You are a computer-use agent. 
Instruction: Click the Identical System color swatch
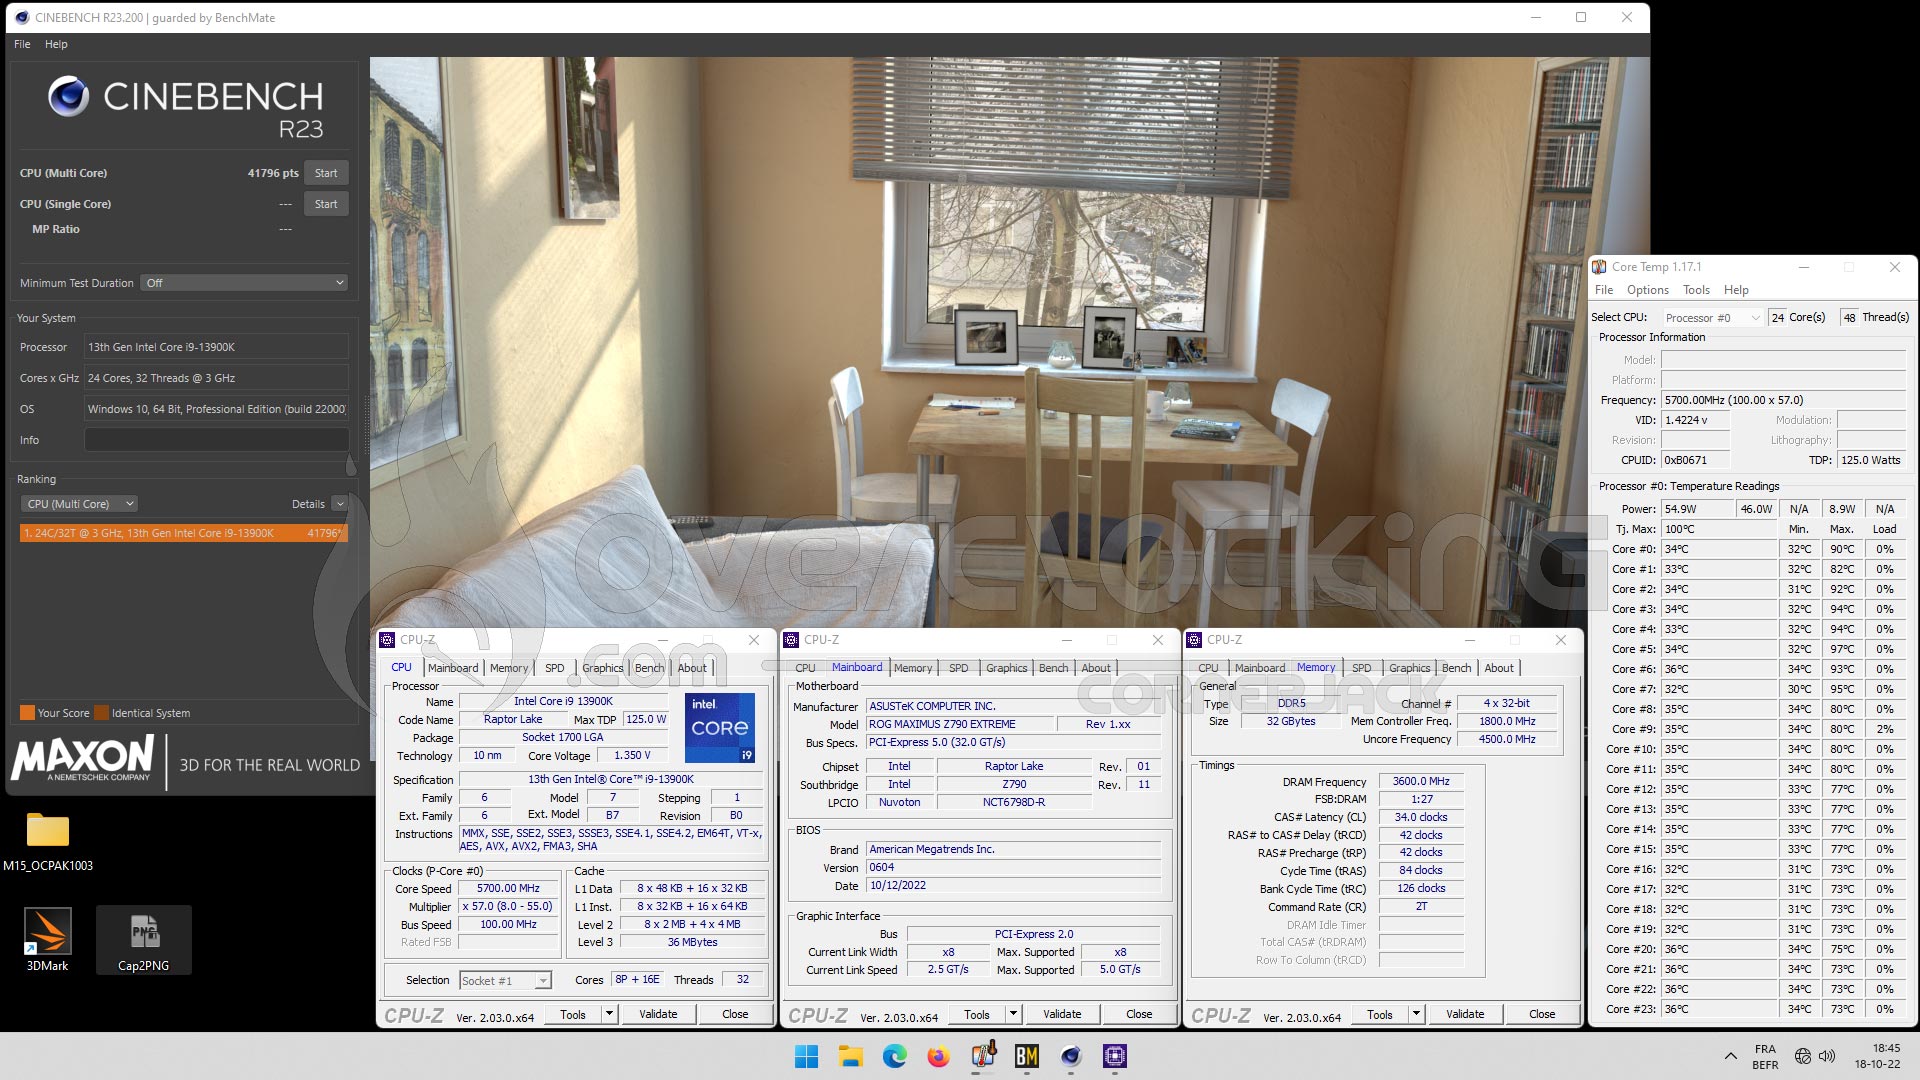pyautogui.click(x=101, y=713)
